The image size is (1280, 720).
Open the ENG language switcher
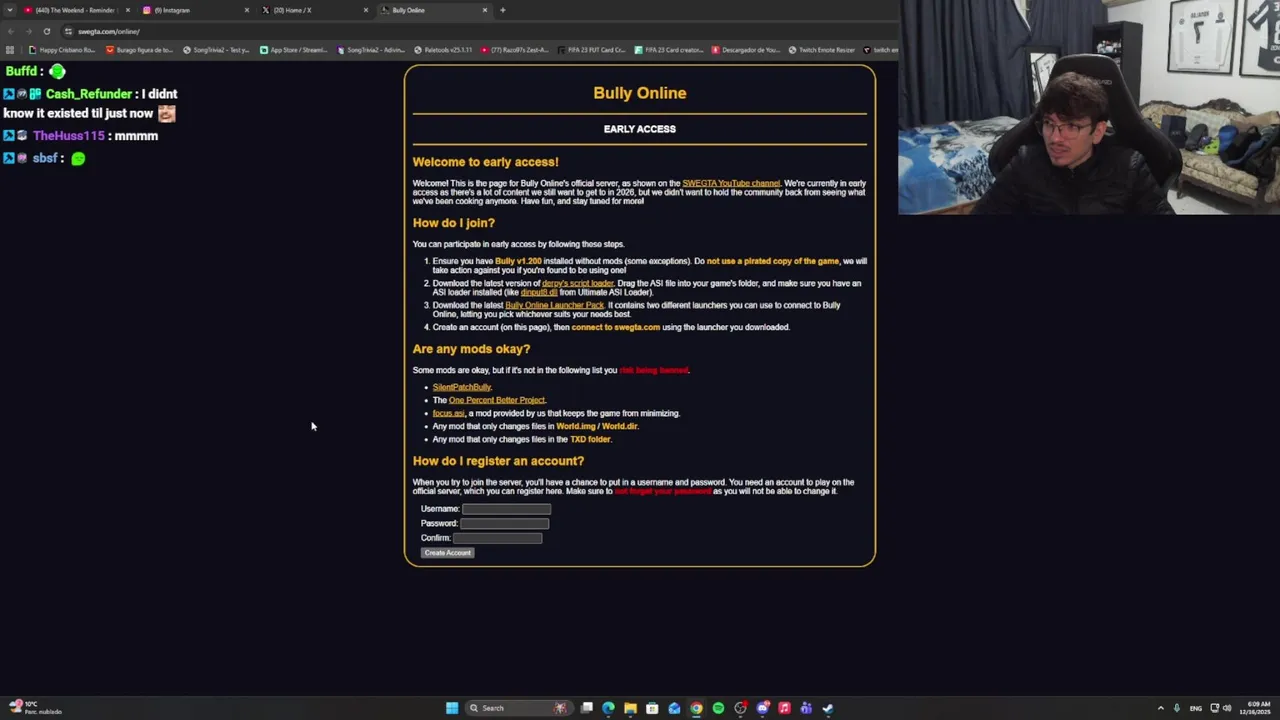(x=1196, y=708)
